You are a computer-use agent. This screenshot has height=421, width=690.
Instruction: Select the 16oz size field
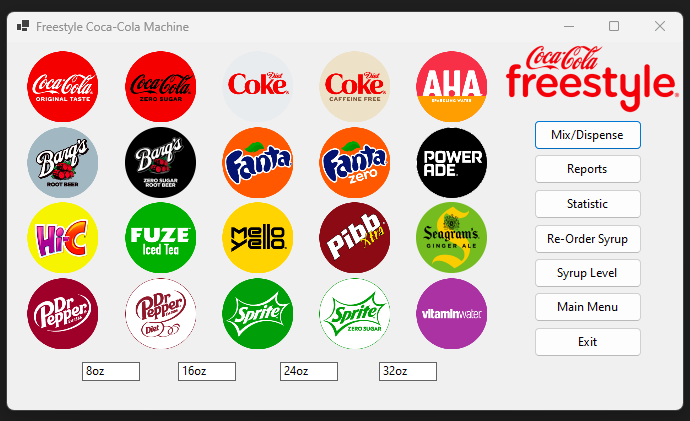click(x=207, y=371)
